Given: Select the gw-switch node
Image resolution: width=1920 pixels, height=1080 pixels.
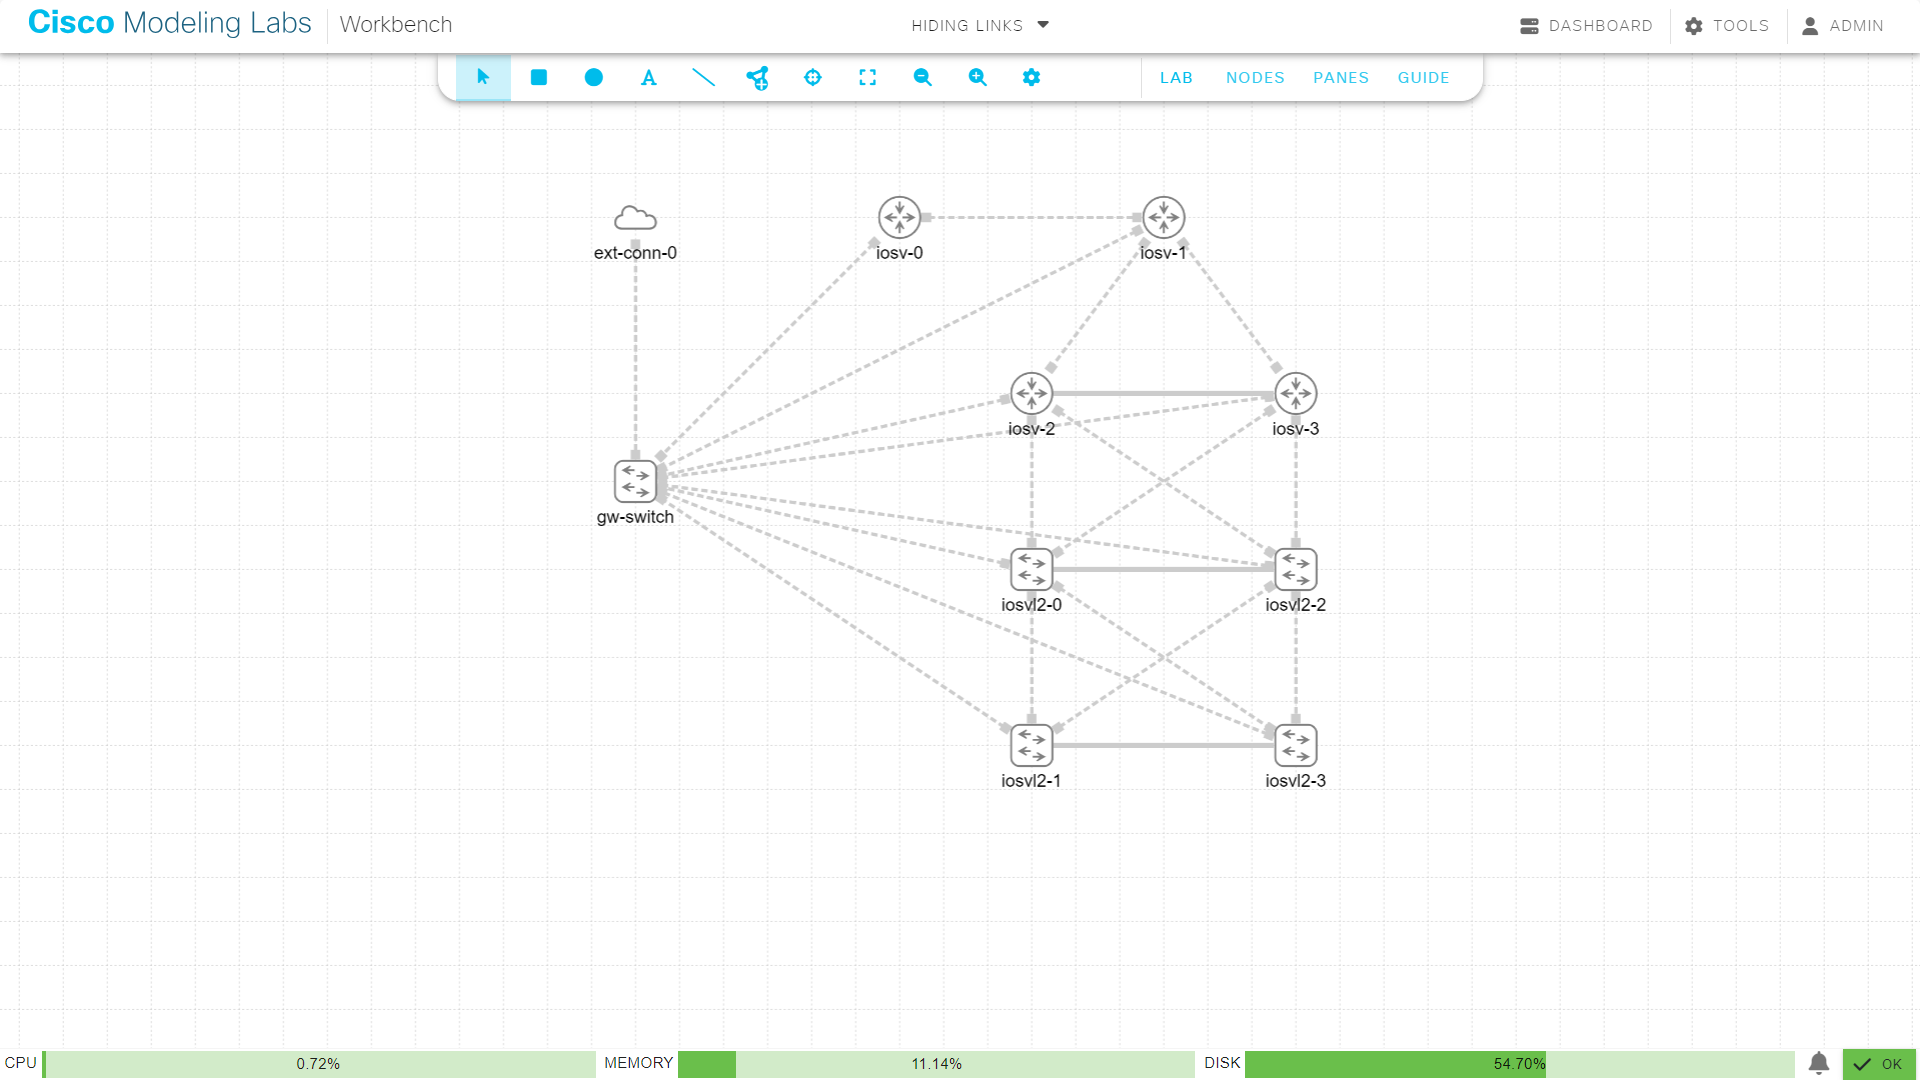Looking at the screenshot, I should (x=636, y=482).
